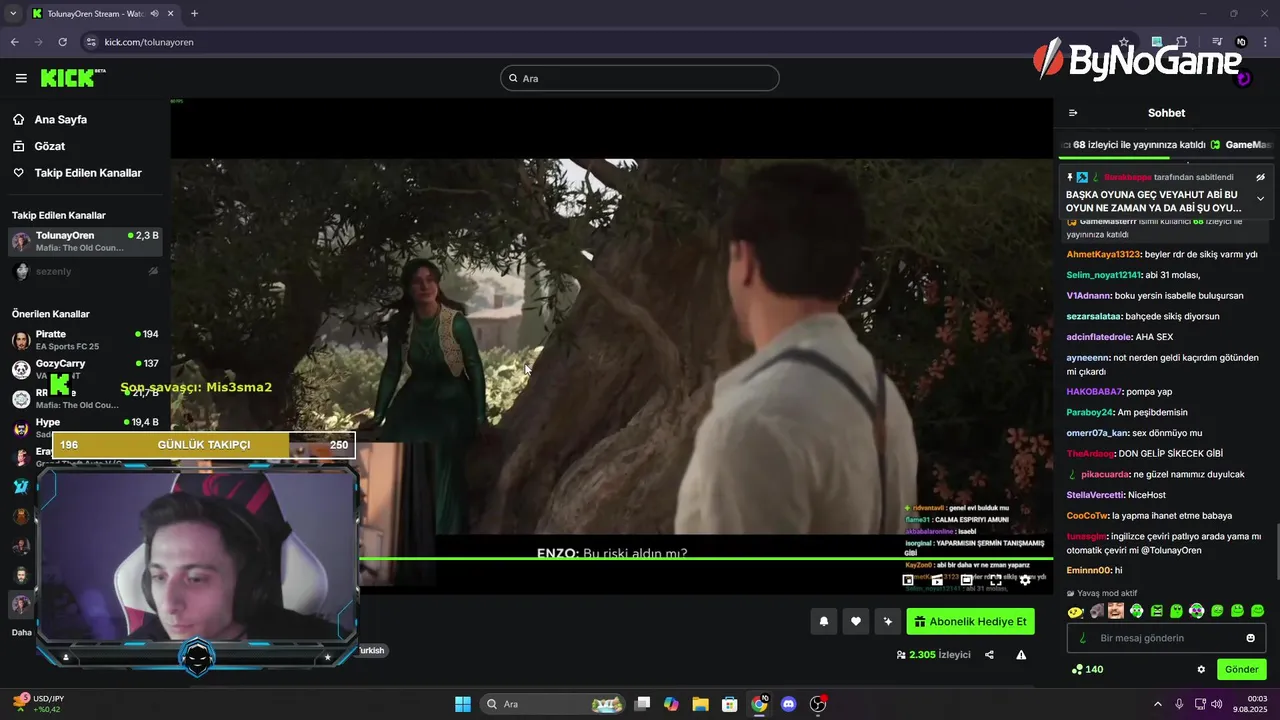The image size is (1280, 720).
Task: Open the tab search dropdown arrow
Action: 13,14
